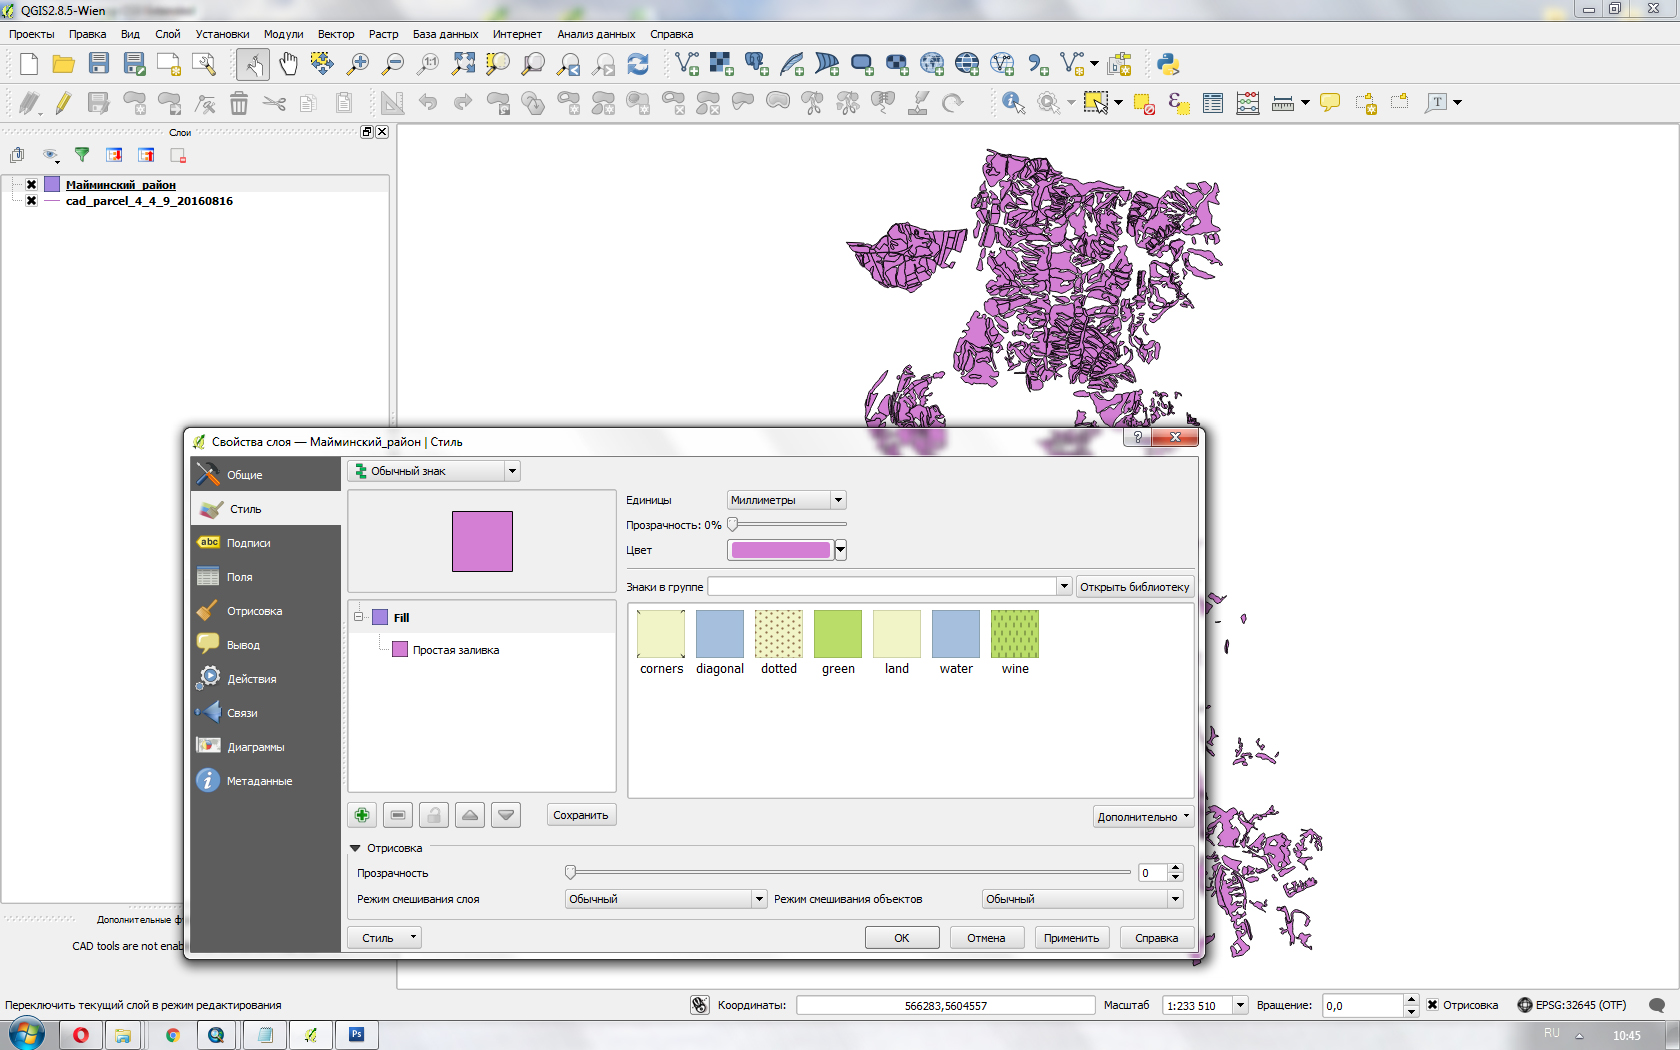
Task: Toggle extents and mouse position display icon
Action: pyautogui.click(x=700, y=1005)
